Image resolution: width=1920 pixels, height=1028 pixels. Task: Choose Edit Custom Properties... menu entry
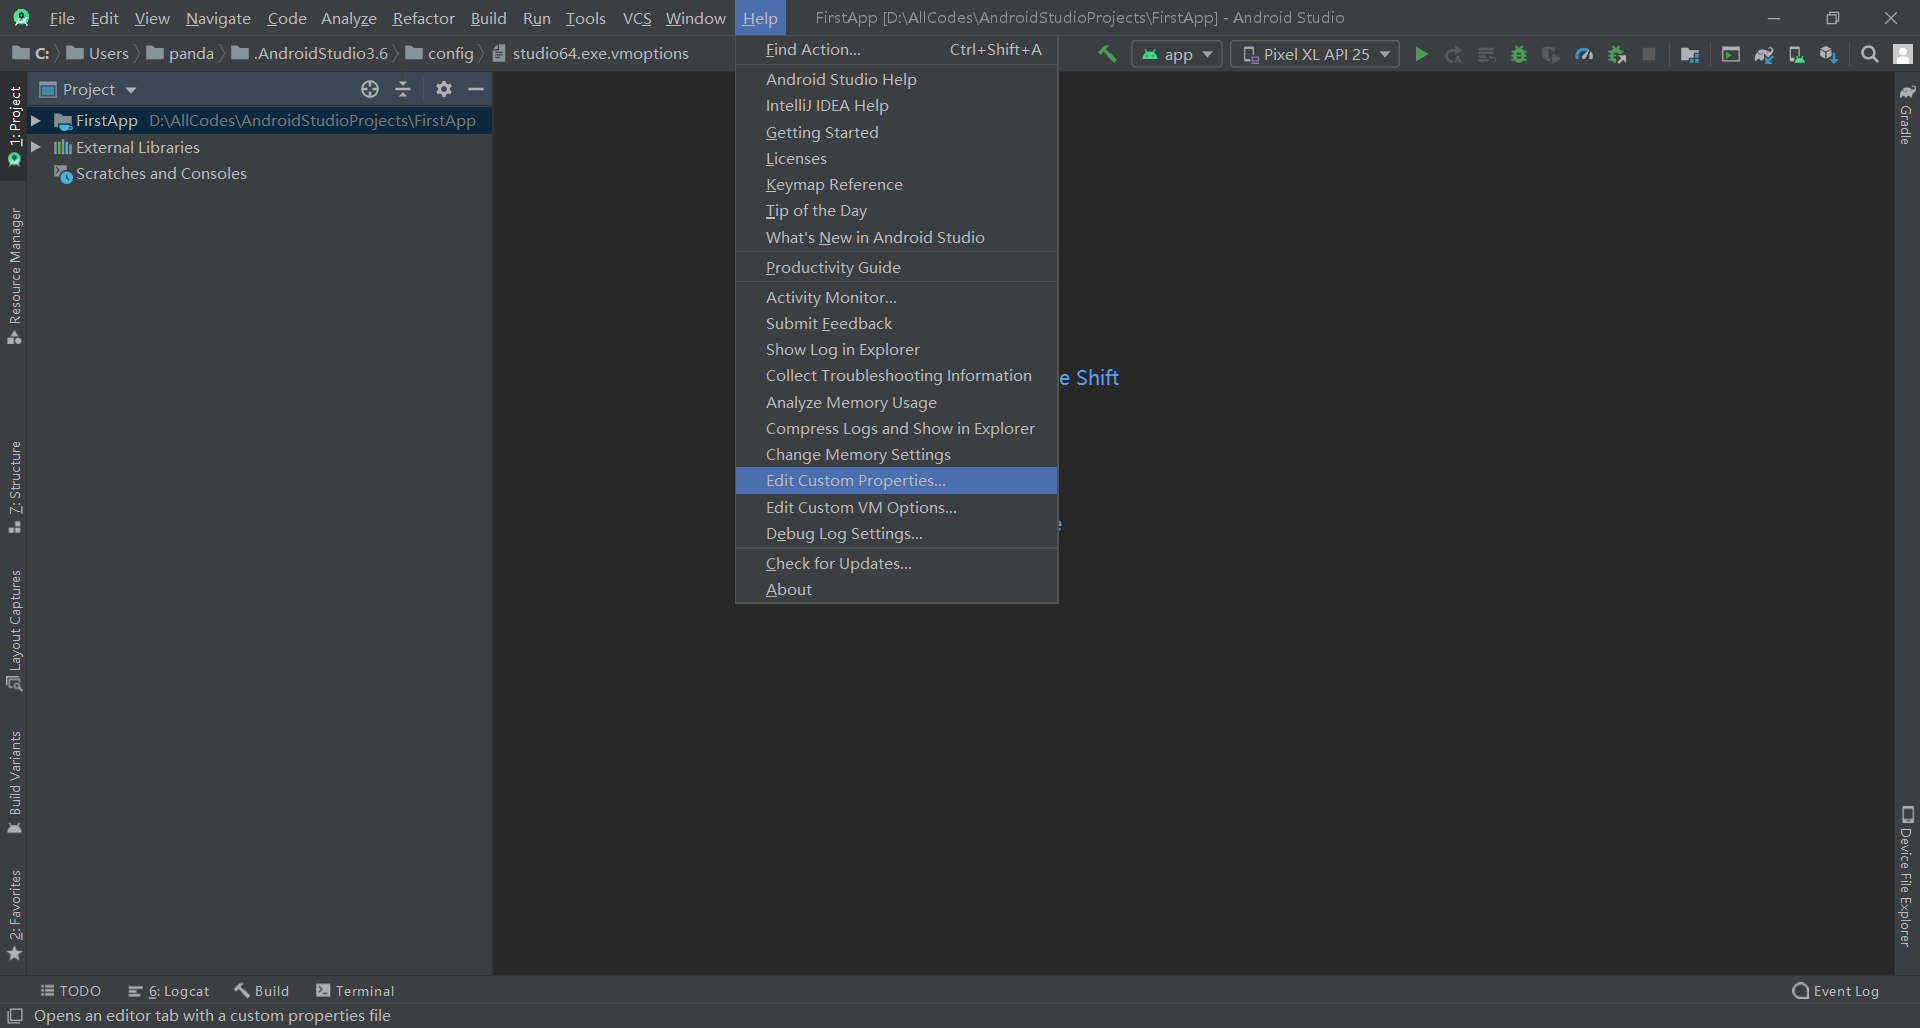click(x=896, y=480)
